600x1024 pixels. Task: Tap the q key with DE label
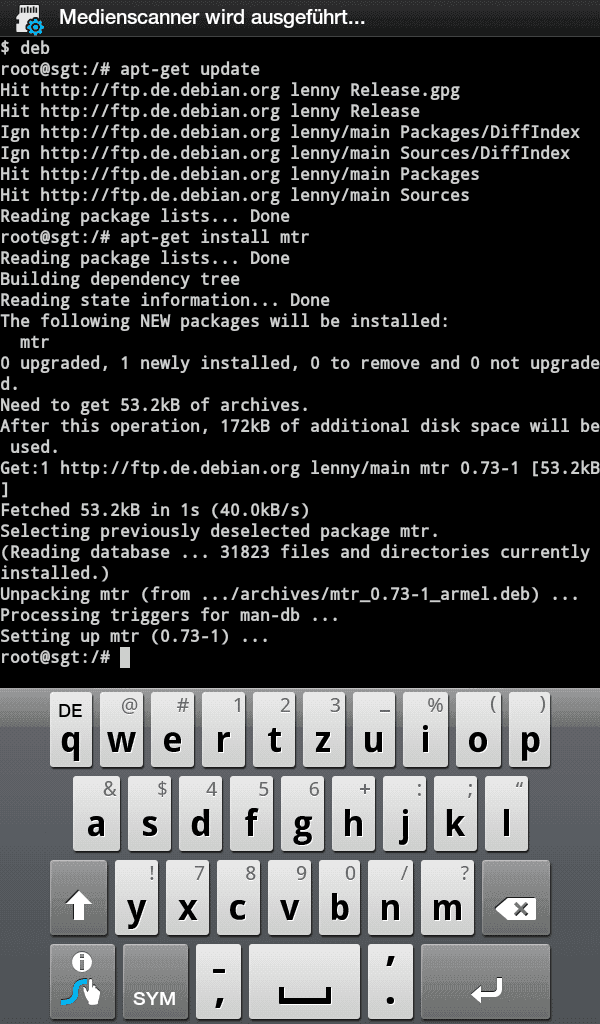[x=71, y=729]
